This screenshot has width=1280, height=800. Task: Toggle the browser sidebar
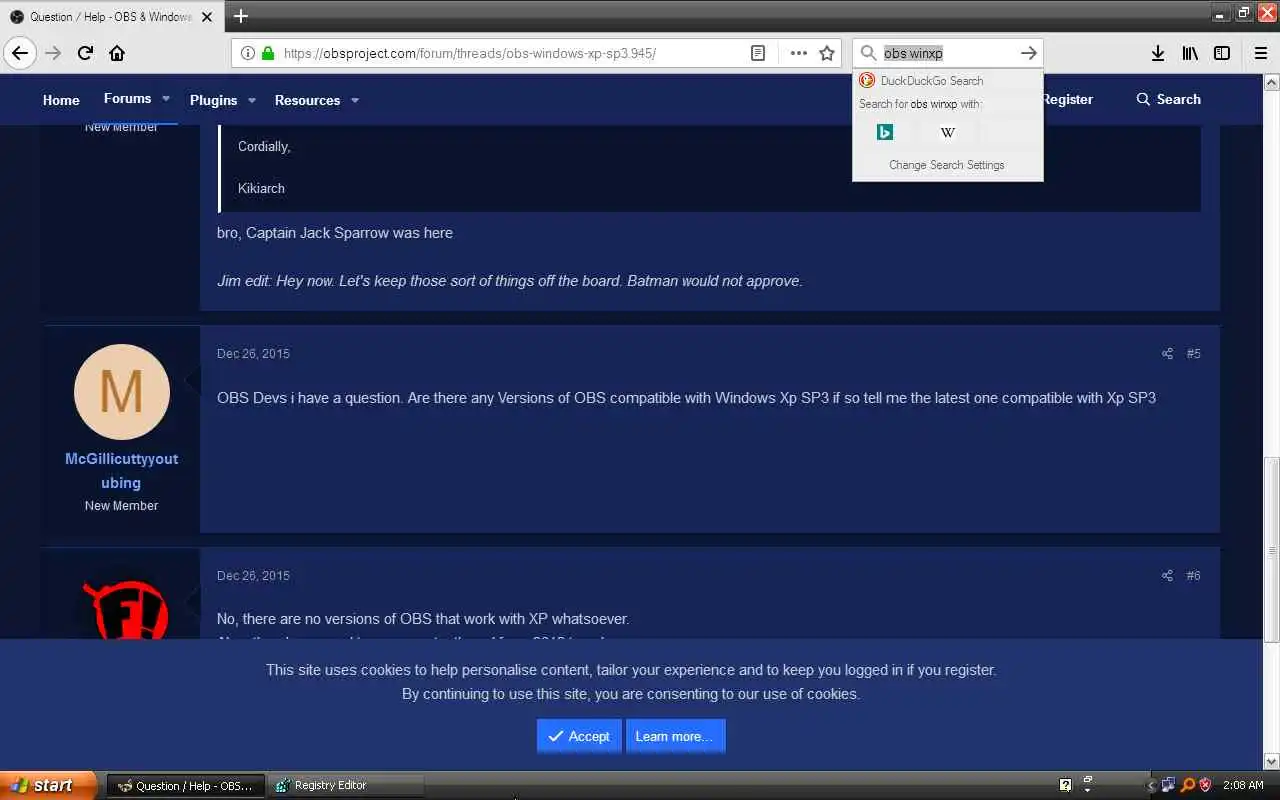(x=1222, y=53)
